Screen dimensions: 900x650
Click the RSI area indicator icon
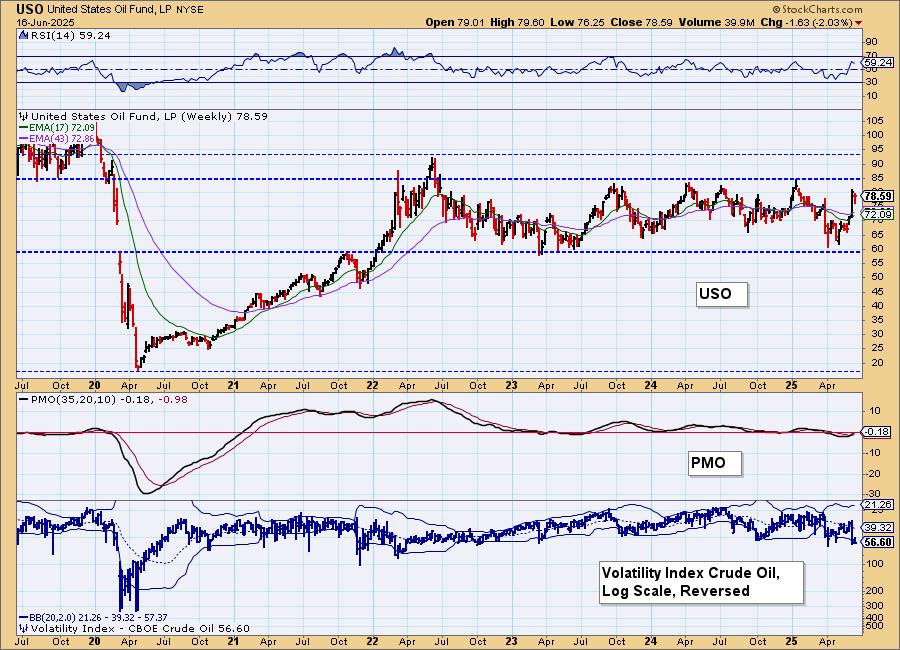(23, 35)
